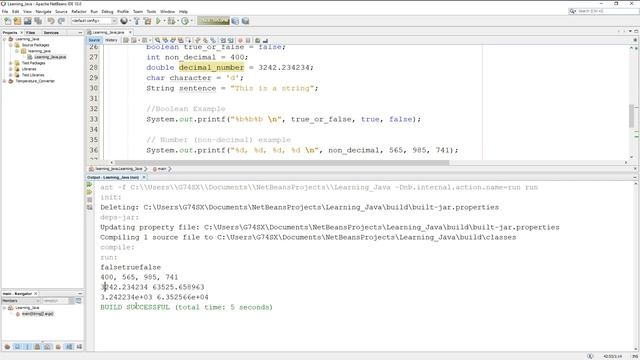Click the Source view button

pyautogui.click(x=94, y=40)
